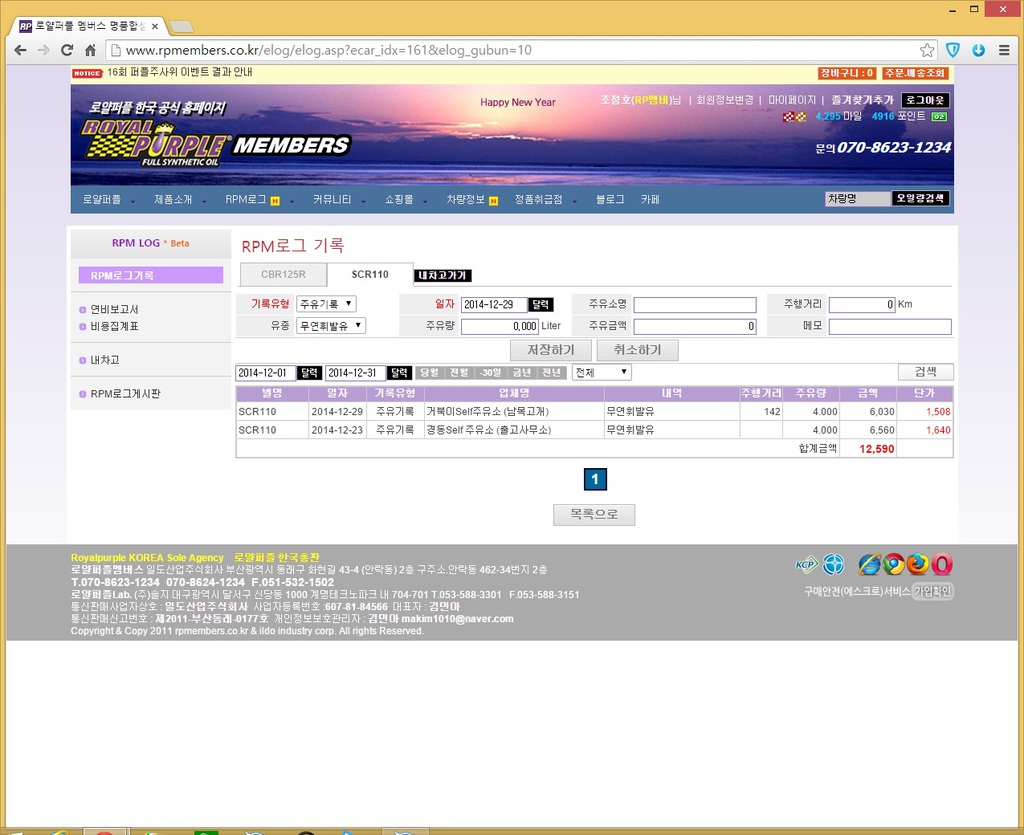The height and width of the screenshot is (835, 1024).
Task: Select 연비보고서 in the left sidebar
Action: [114, 310]
